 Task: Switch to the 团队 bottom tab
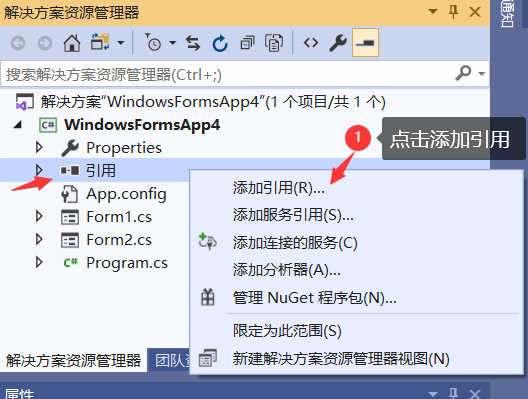point(169,360)
